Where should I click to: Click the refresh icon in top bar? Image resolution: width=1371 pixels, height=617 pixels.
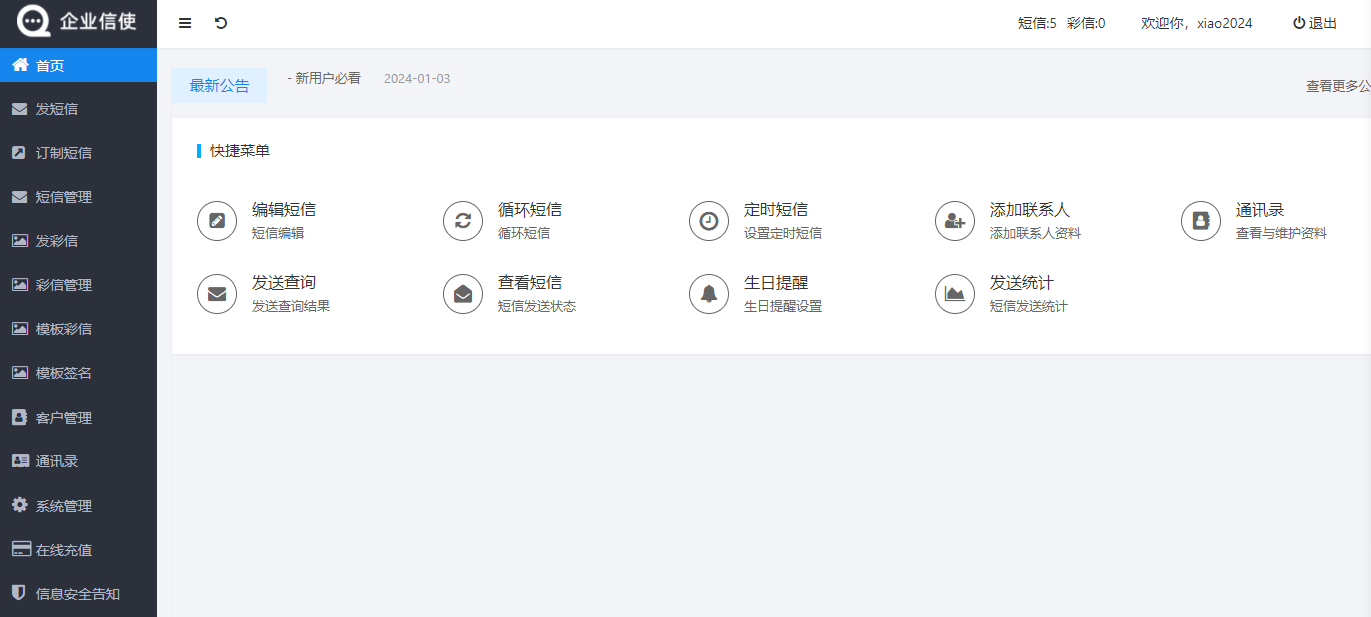[221, 23]
